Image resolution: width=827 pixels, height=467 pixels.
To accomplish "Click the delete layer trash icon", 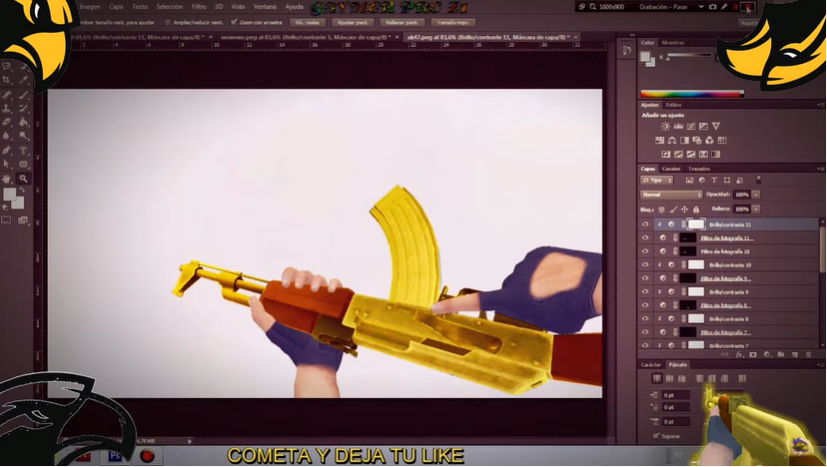I will pyautogui.click(x=809, y=355).
